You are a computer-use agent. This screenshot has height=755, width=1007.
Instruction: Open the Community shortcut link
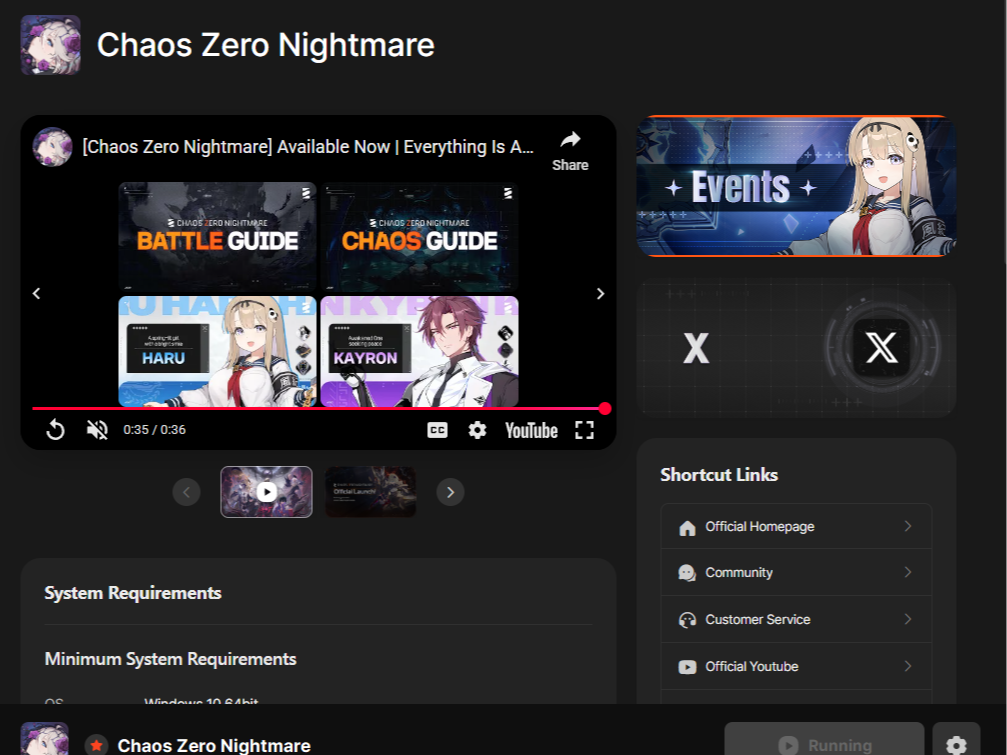[796, 573]
